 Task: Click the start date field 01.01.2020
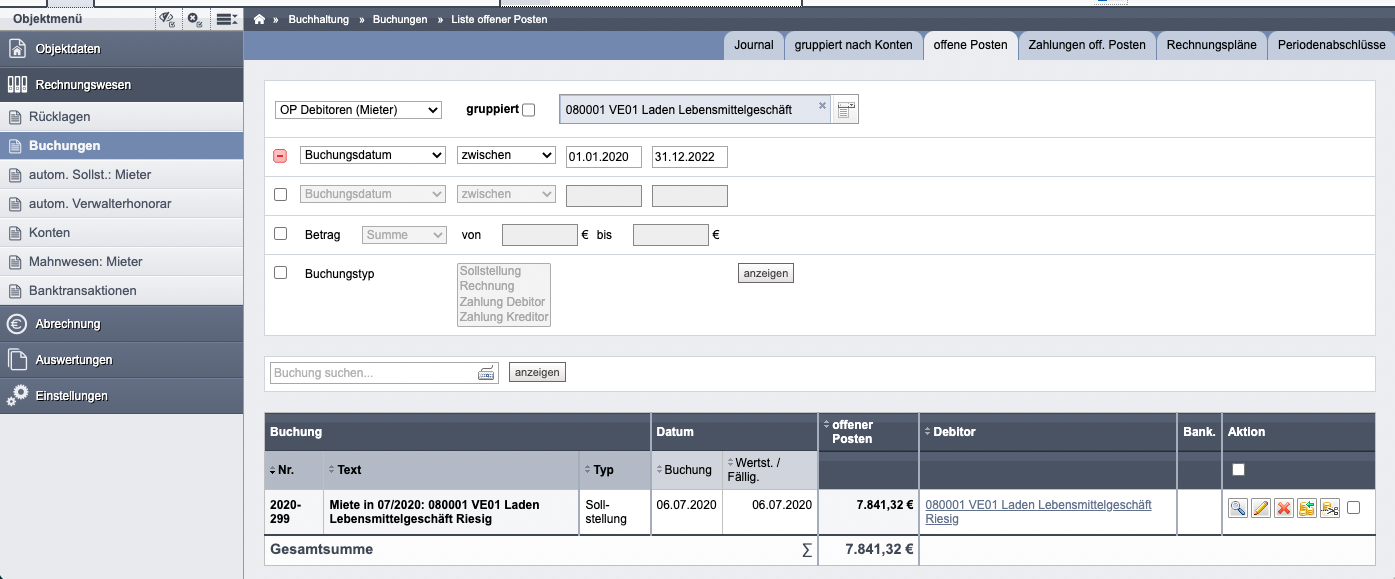[603, 157]
